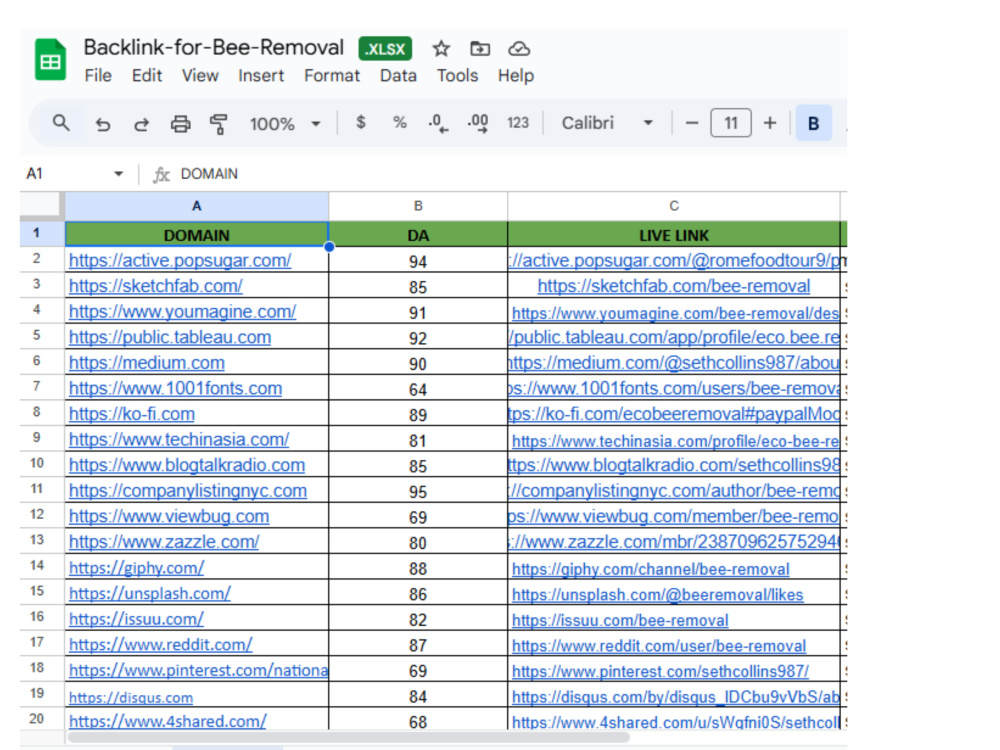Select row 1 header
This screenshot has height=750, width=1000.
[x=36, y=233]
